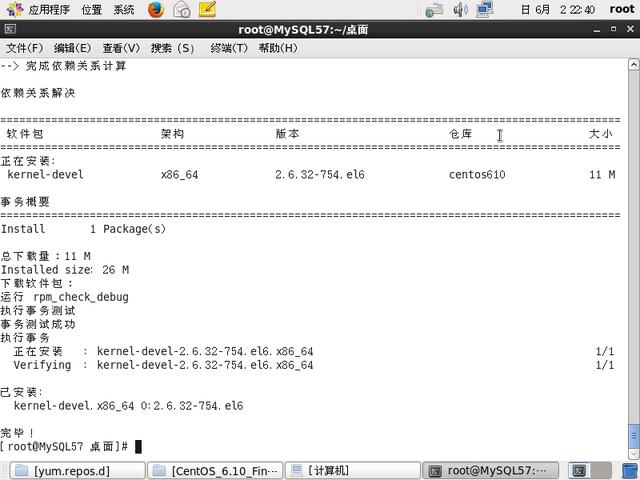
Task: Click the terminal window menu icon
Action: 10,29
